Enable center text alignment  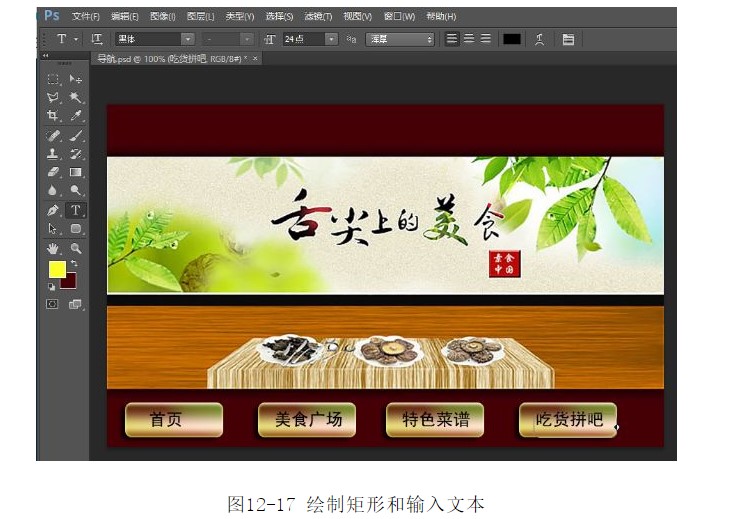pos(468,39)
